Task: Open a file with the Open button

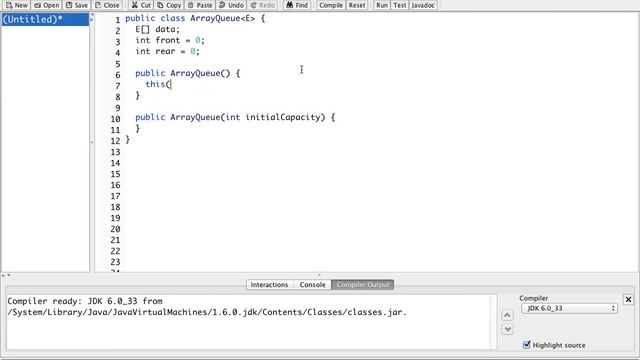Action: (47, 5)
